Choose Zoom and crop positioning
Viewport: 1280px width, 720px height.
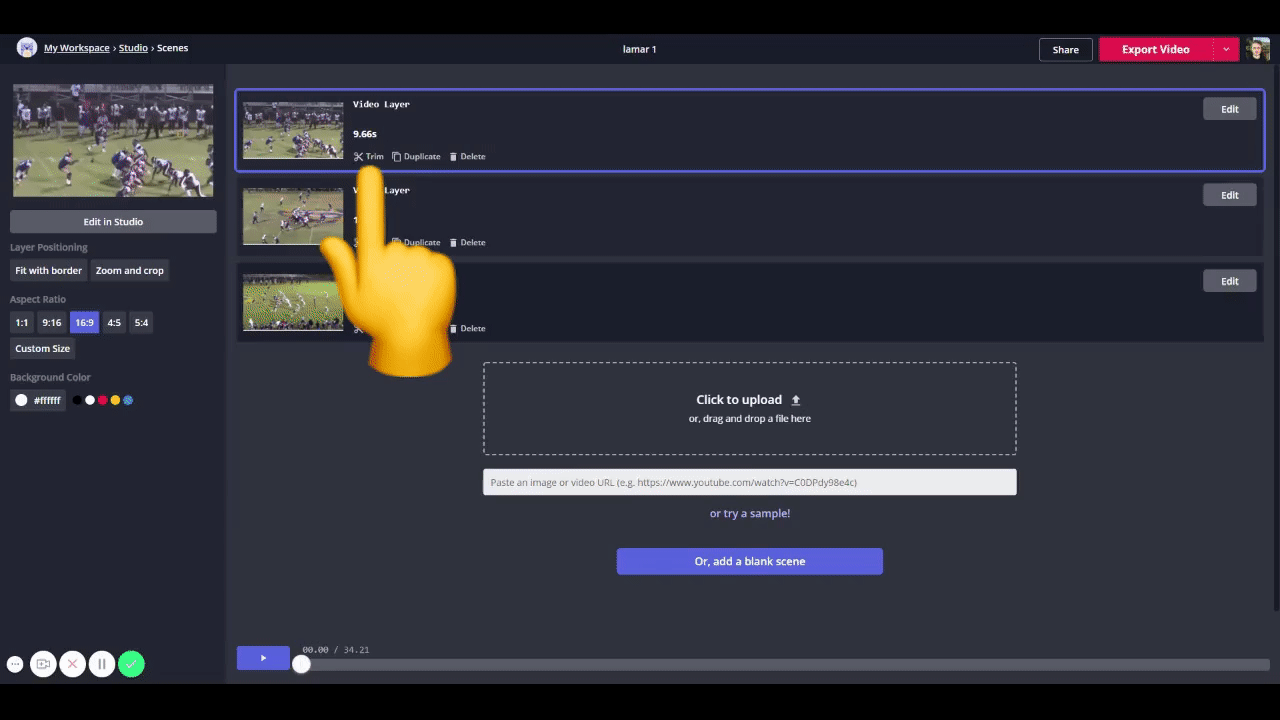point(130,271)
